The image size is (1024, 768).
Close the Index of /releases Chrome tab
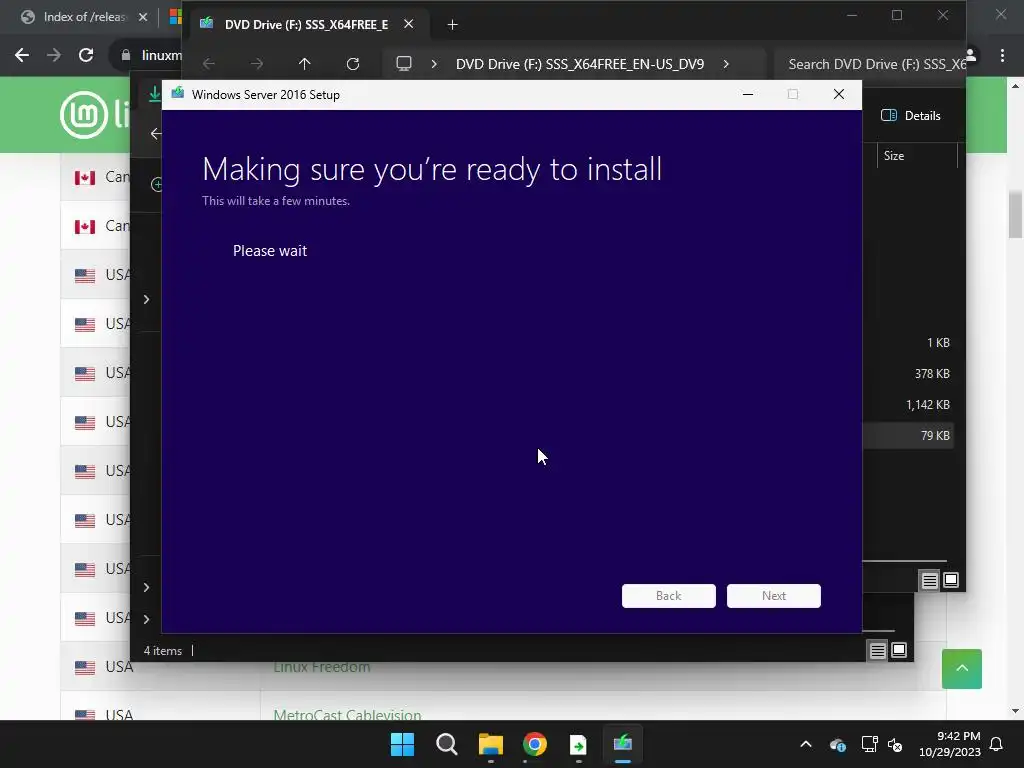coord(143,17)
